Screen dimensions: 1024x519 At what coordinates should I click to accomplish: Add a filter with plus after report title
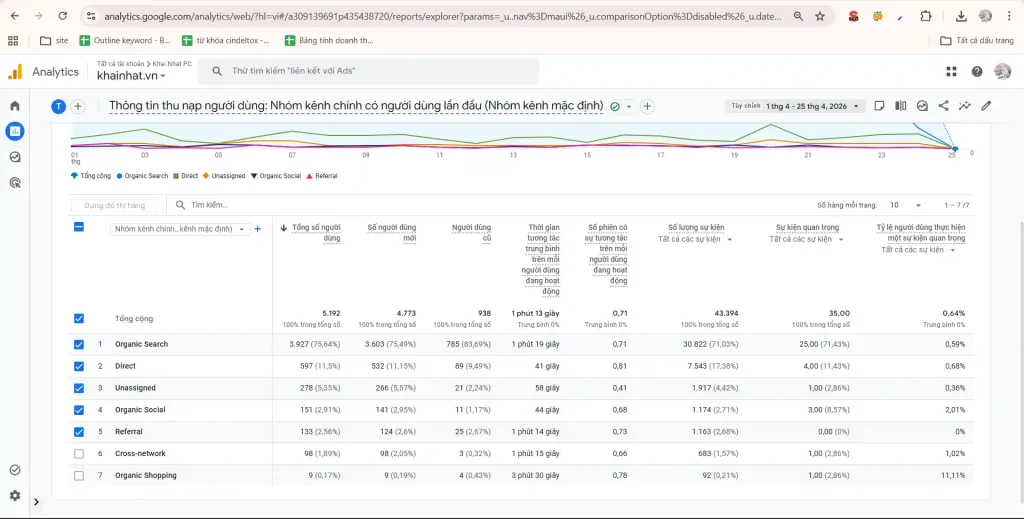tap(647, 106)
